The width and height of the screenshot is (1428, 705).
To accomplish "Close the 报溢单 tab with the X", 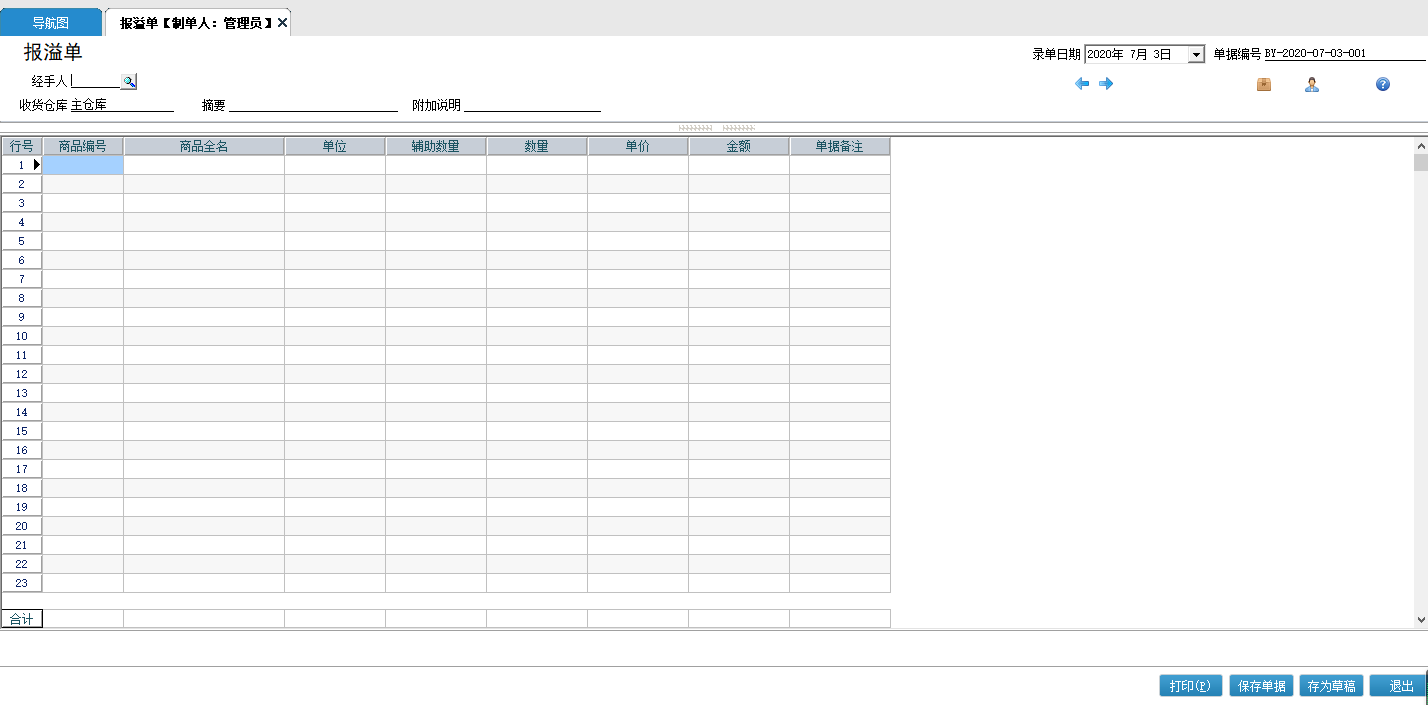I will [x=283, y=22].
